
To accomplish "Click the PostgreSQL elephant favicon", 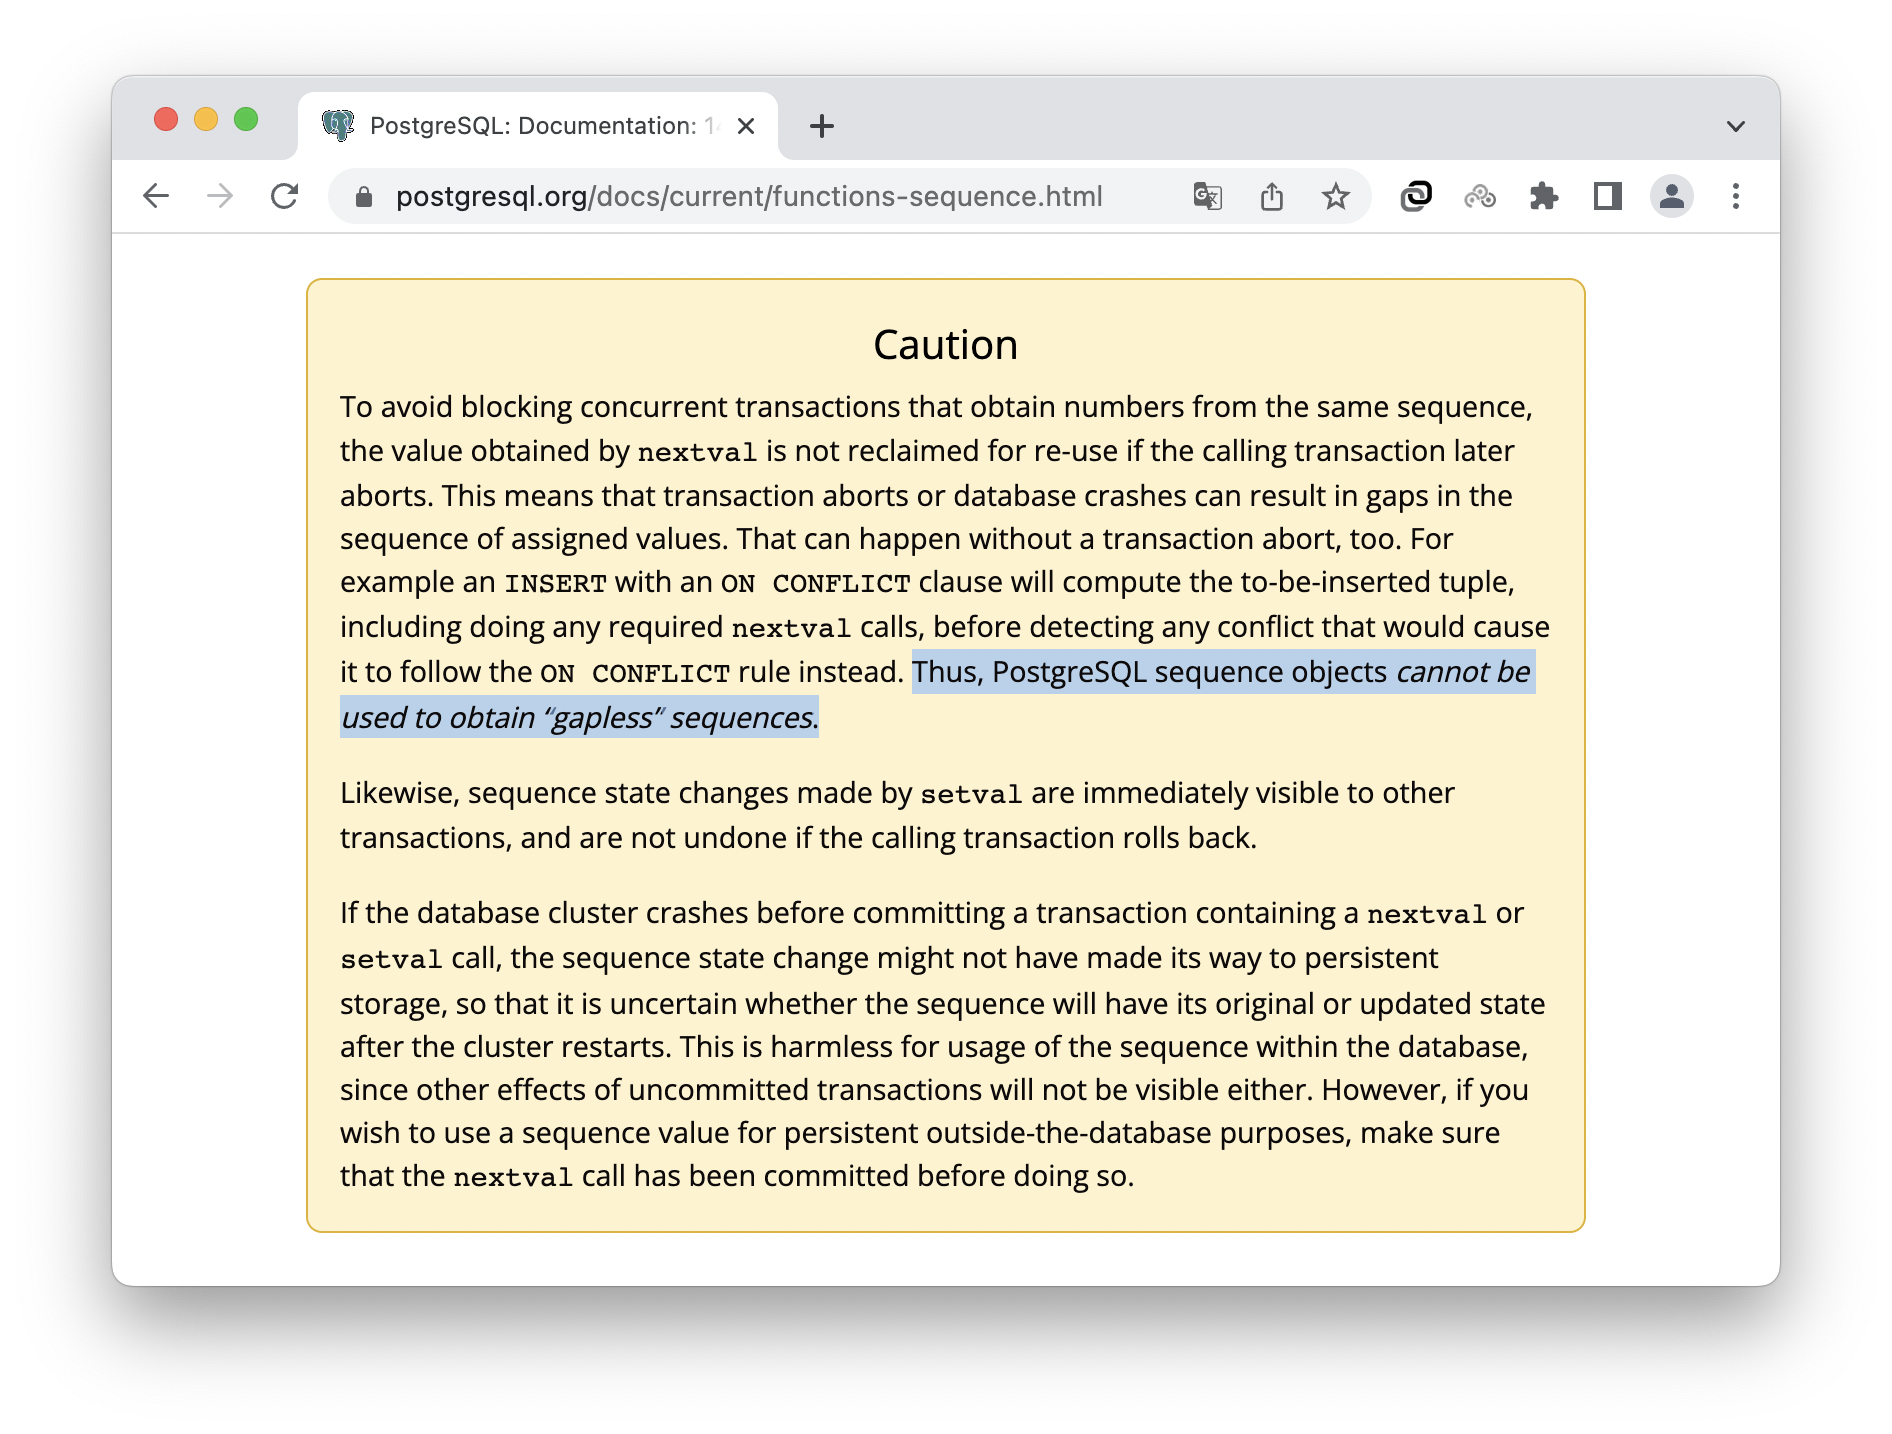I will pos(338,126).
